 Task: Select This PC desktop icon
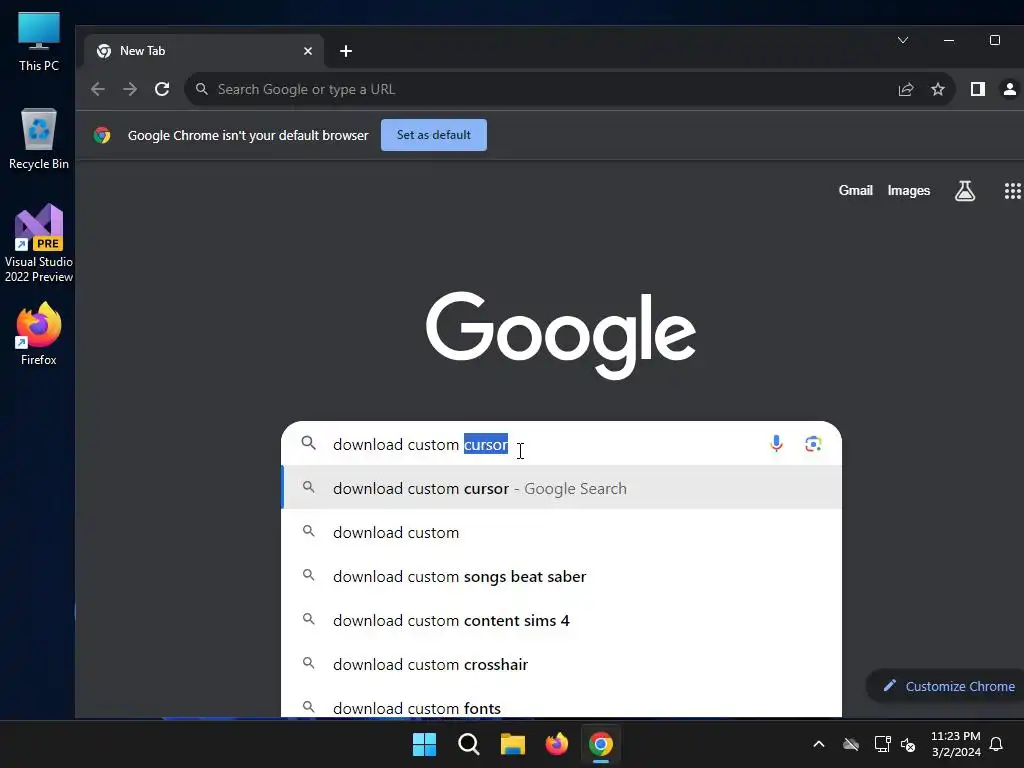point(39,41)
